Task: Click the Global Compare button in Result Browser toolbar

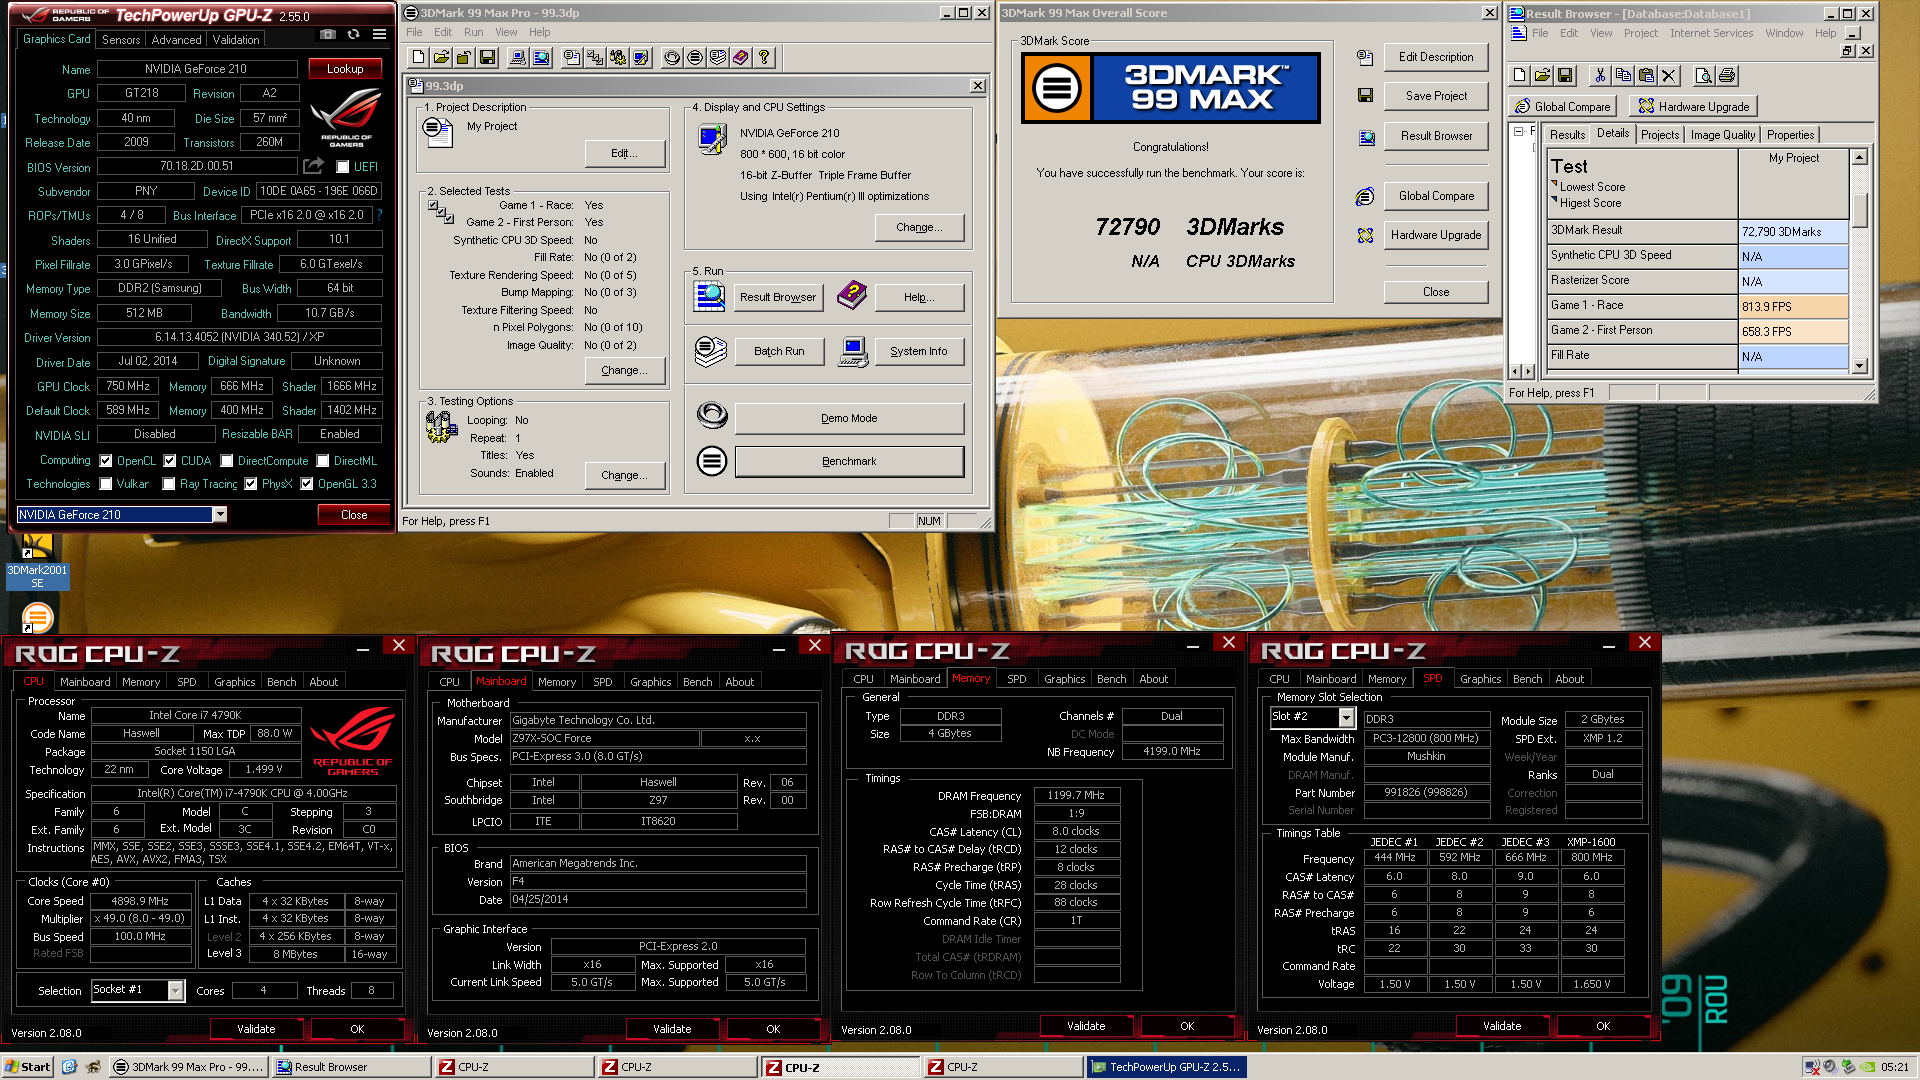Action: (x=1564, y=106)
